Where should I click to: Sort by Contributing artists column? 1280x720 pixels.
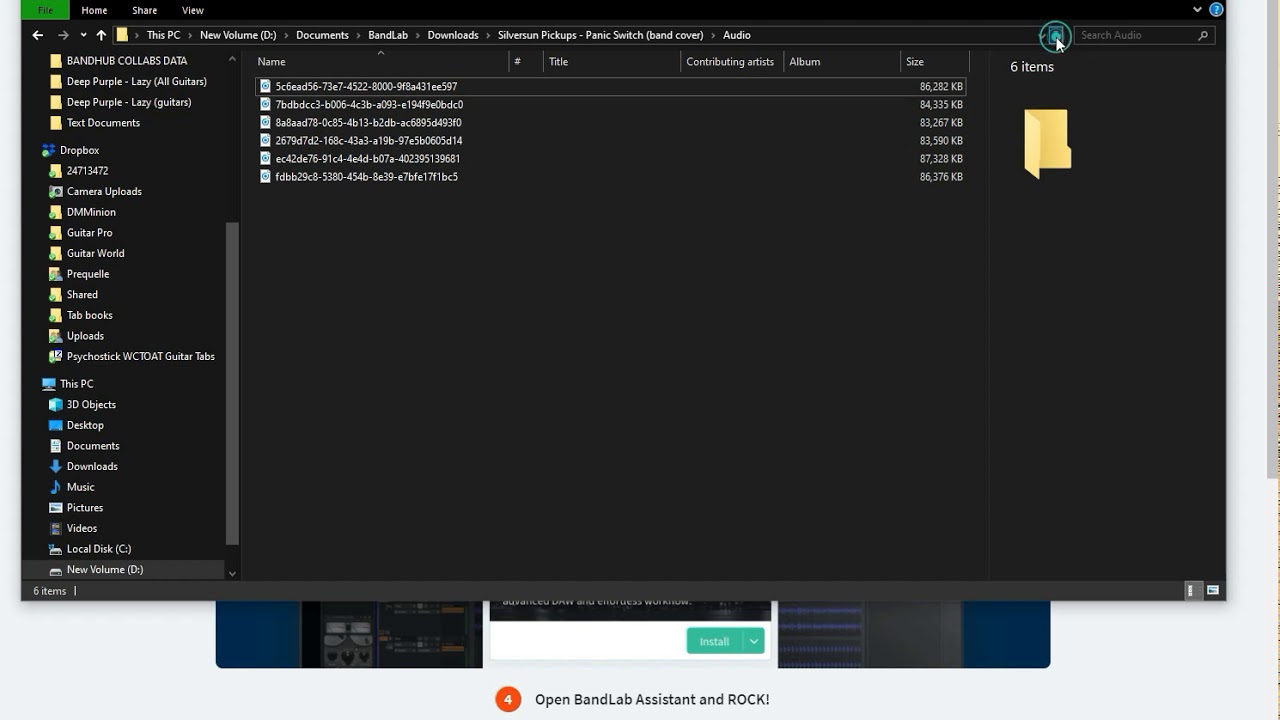(731, 62)
